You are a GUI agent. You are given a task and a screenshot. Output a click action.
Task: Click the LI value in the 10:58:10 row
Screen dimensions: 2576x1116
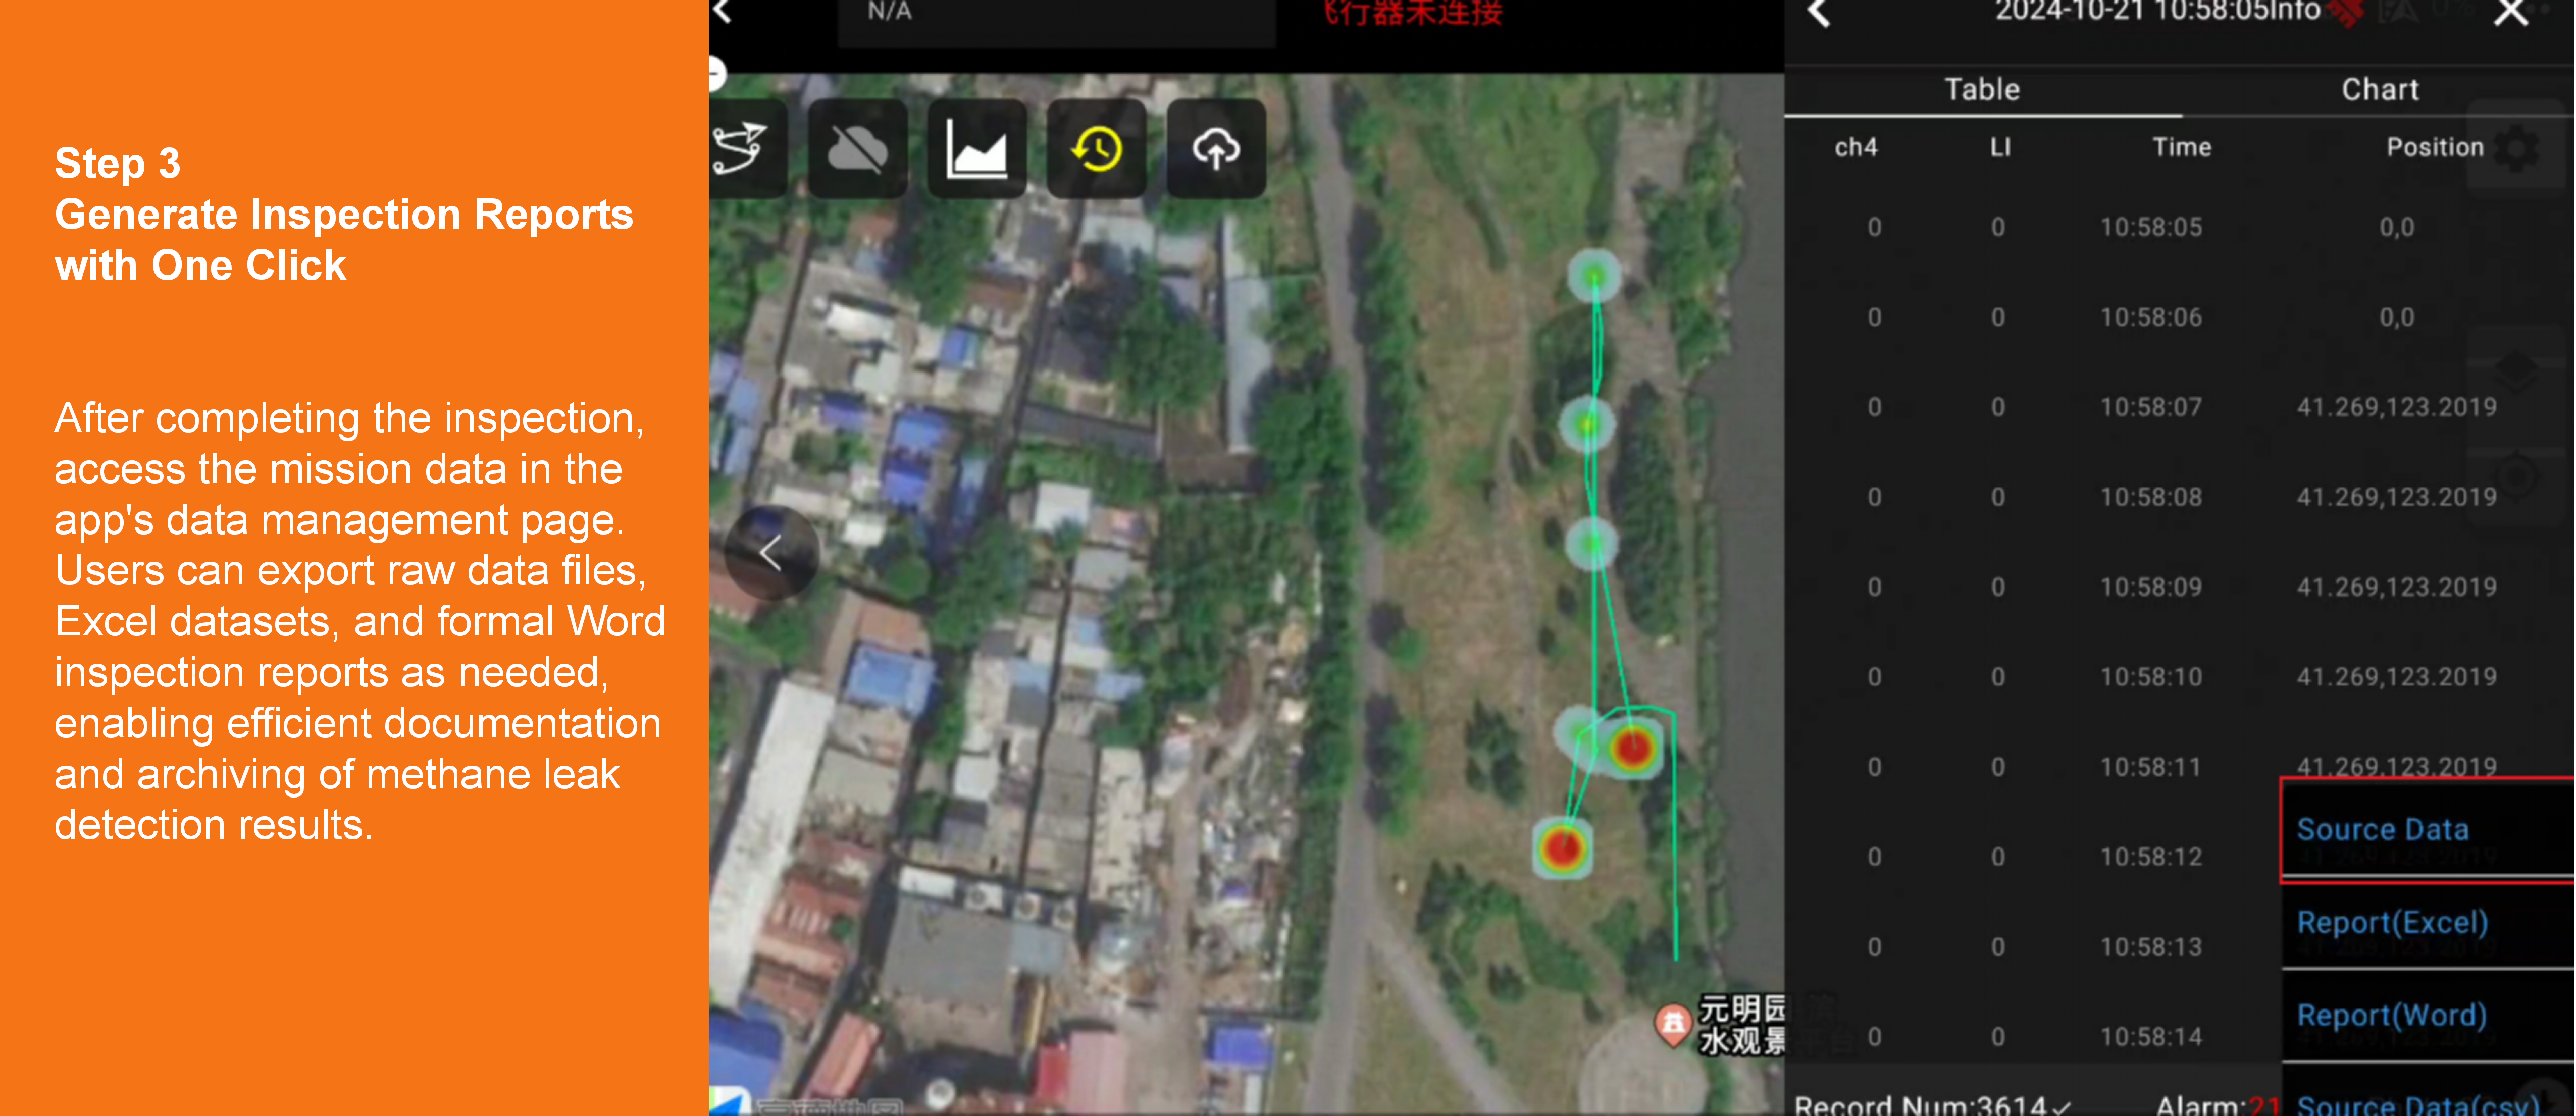[x=1998, y=677]
